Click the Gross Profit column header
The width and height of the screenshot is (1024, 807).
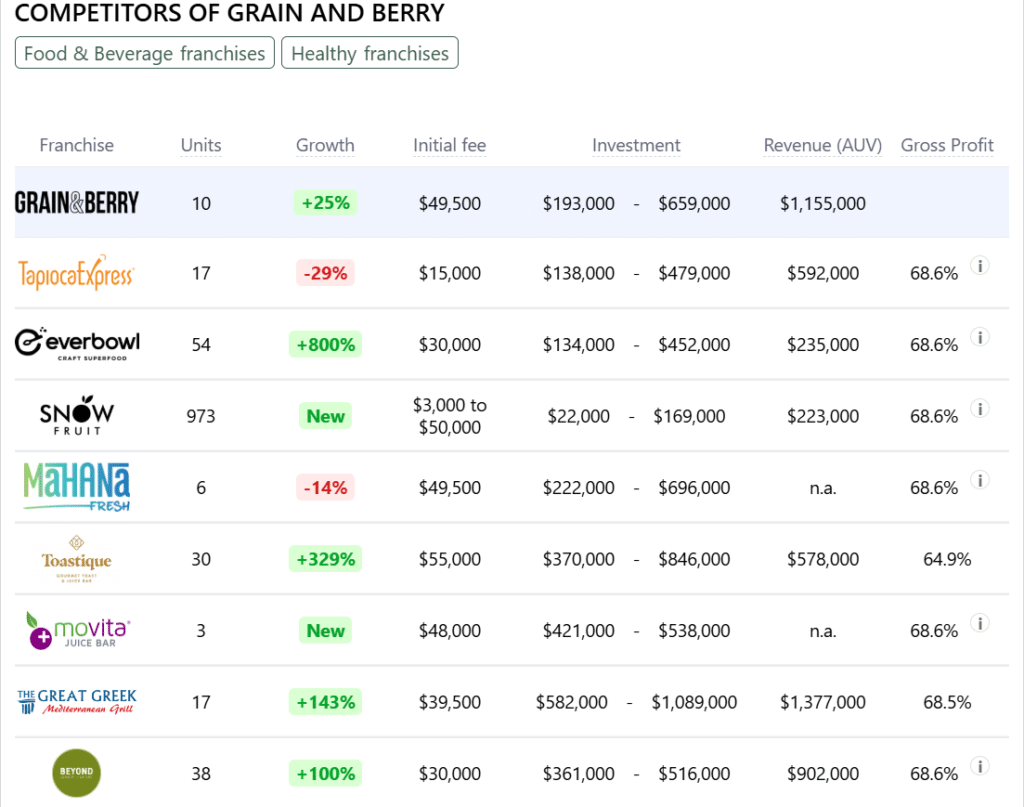[x=947, y=145]
